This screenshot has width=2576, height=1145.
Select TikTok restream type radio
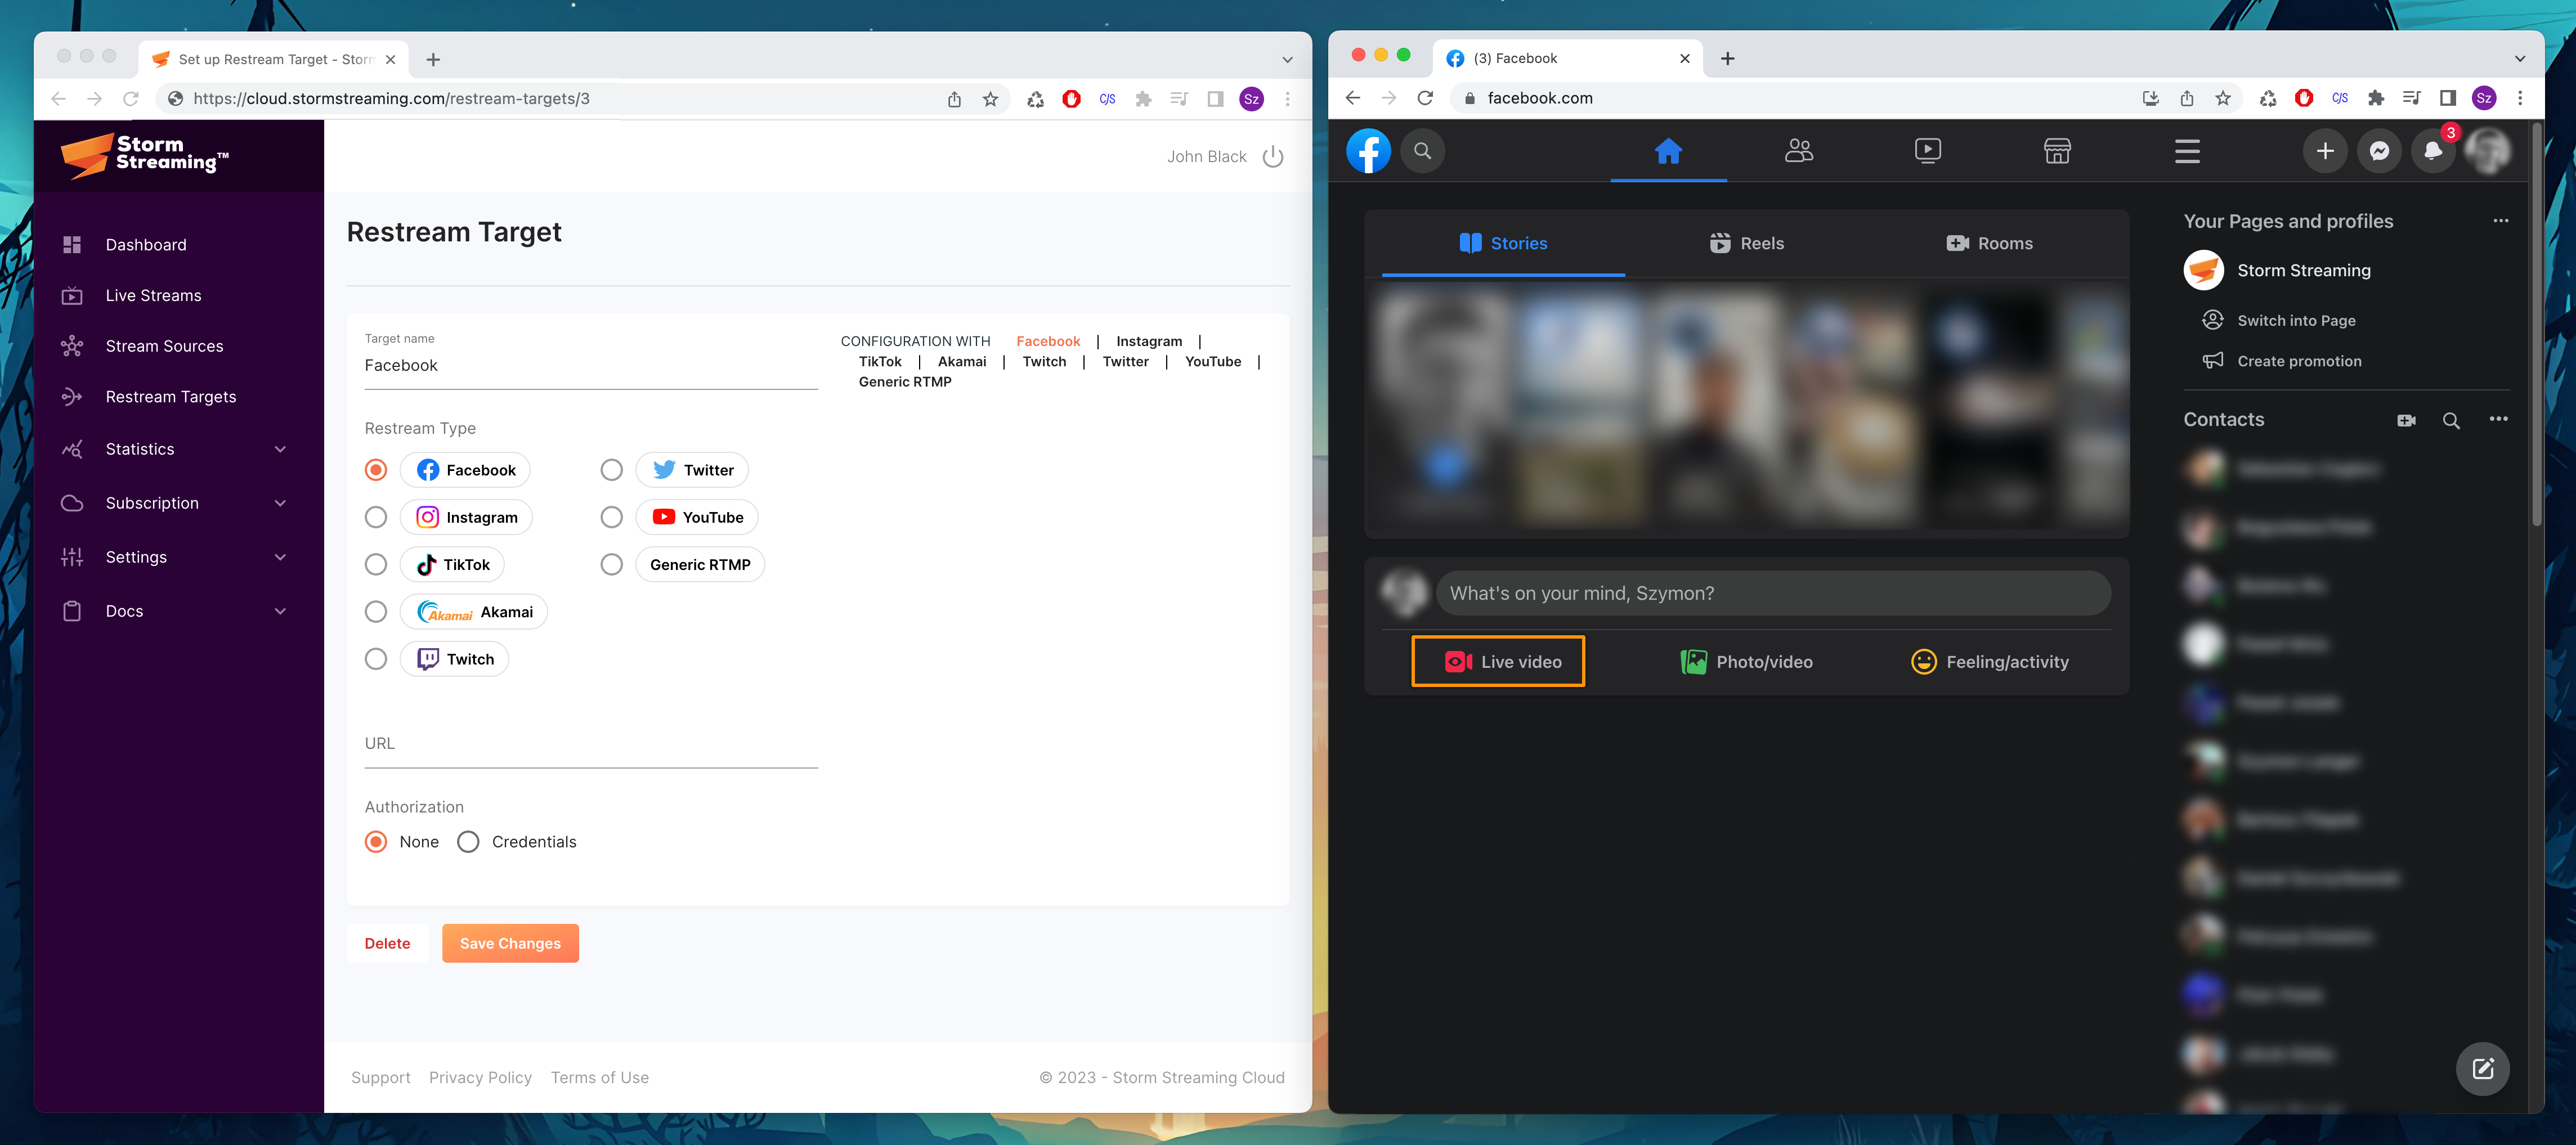click(376, 565)
